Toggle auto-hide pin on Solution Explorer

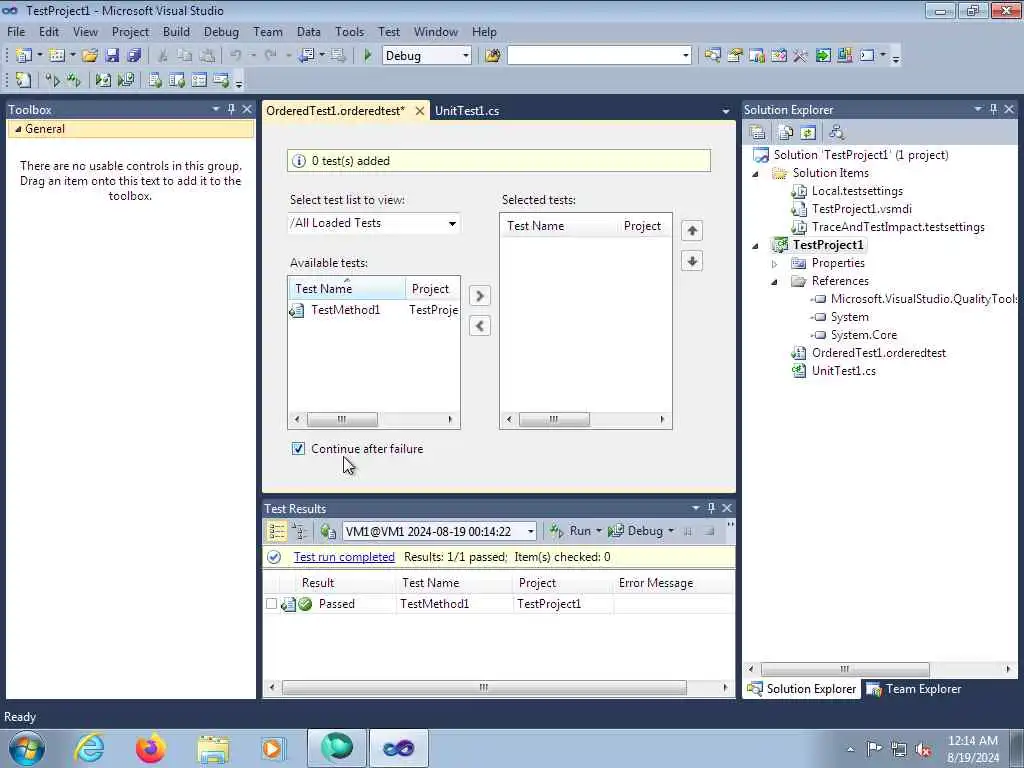point(993,109)
